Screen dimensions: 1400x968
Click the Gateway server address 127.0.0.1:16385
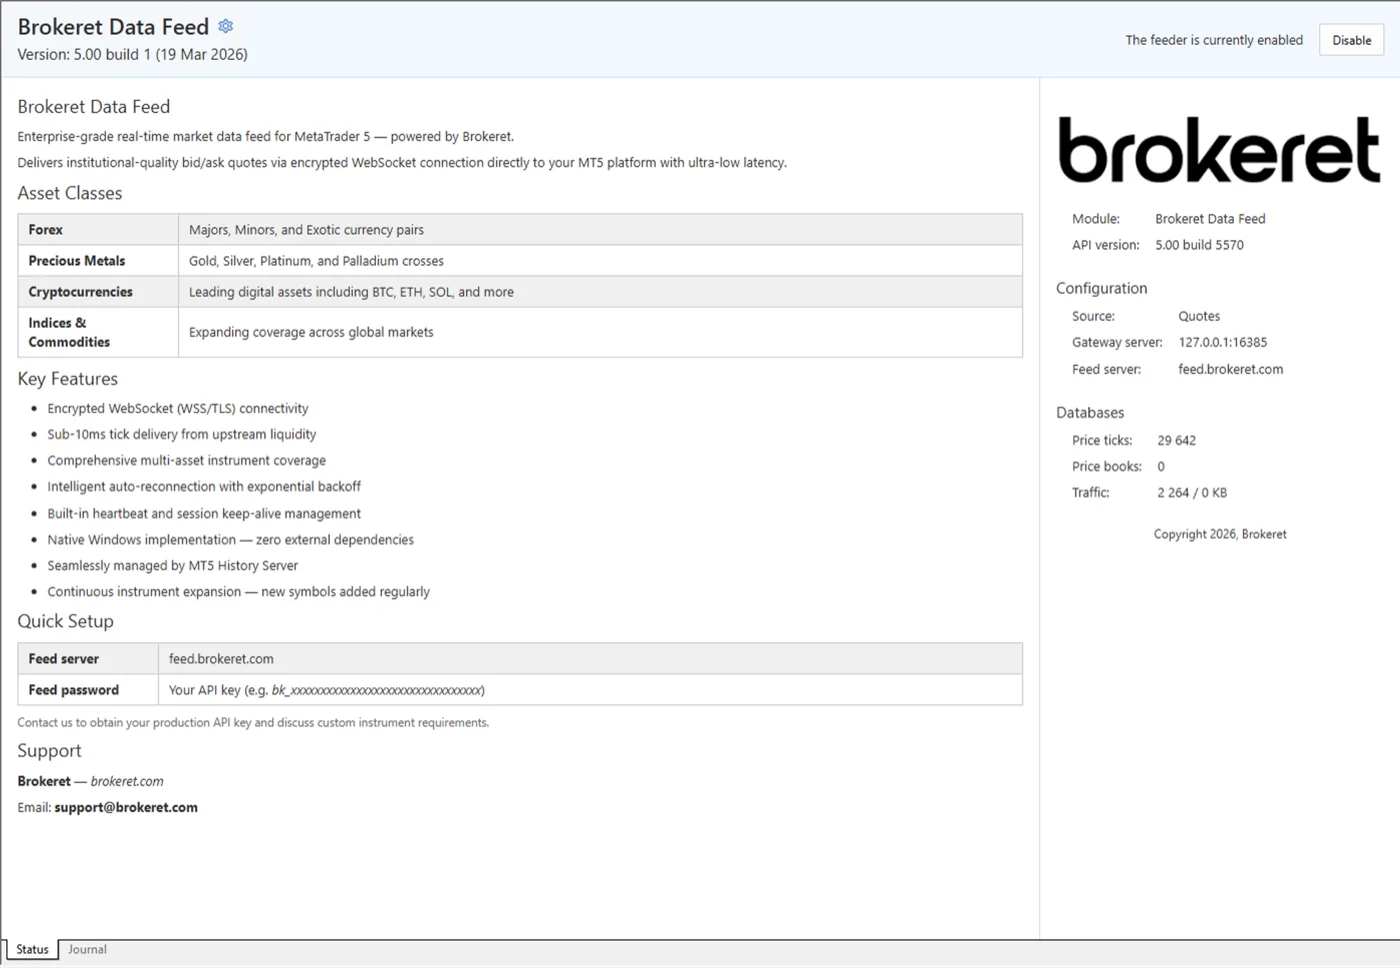[x=1222, y=342]
